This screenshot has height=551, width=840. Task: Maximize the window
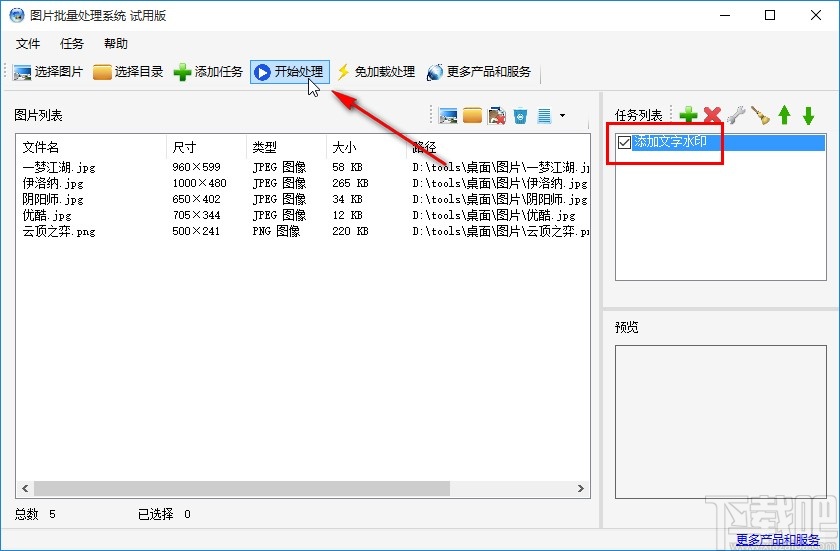770,15
